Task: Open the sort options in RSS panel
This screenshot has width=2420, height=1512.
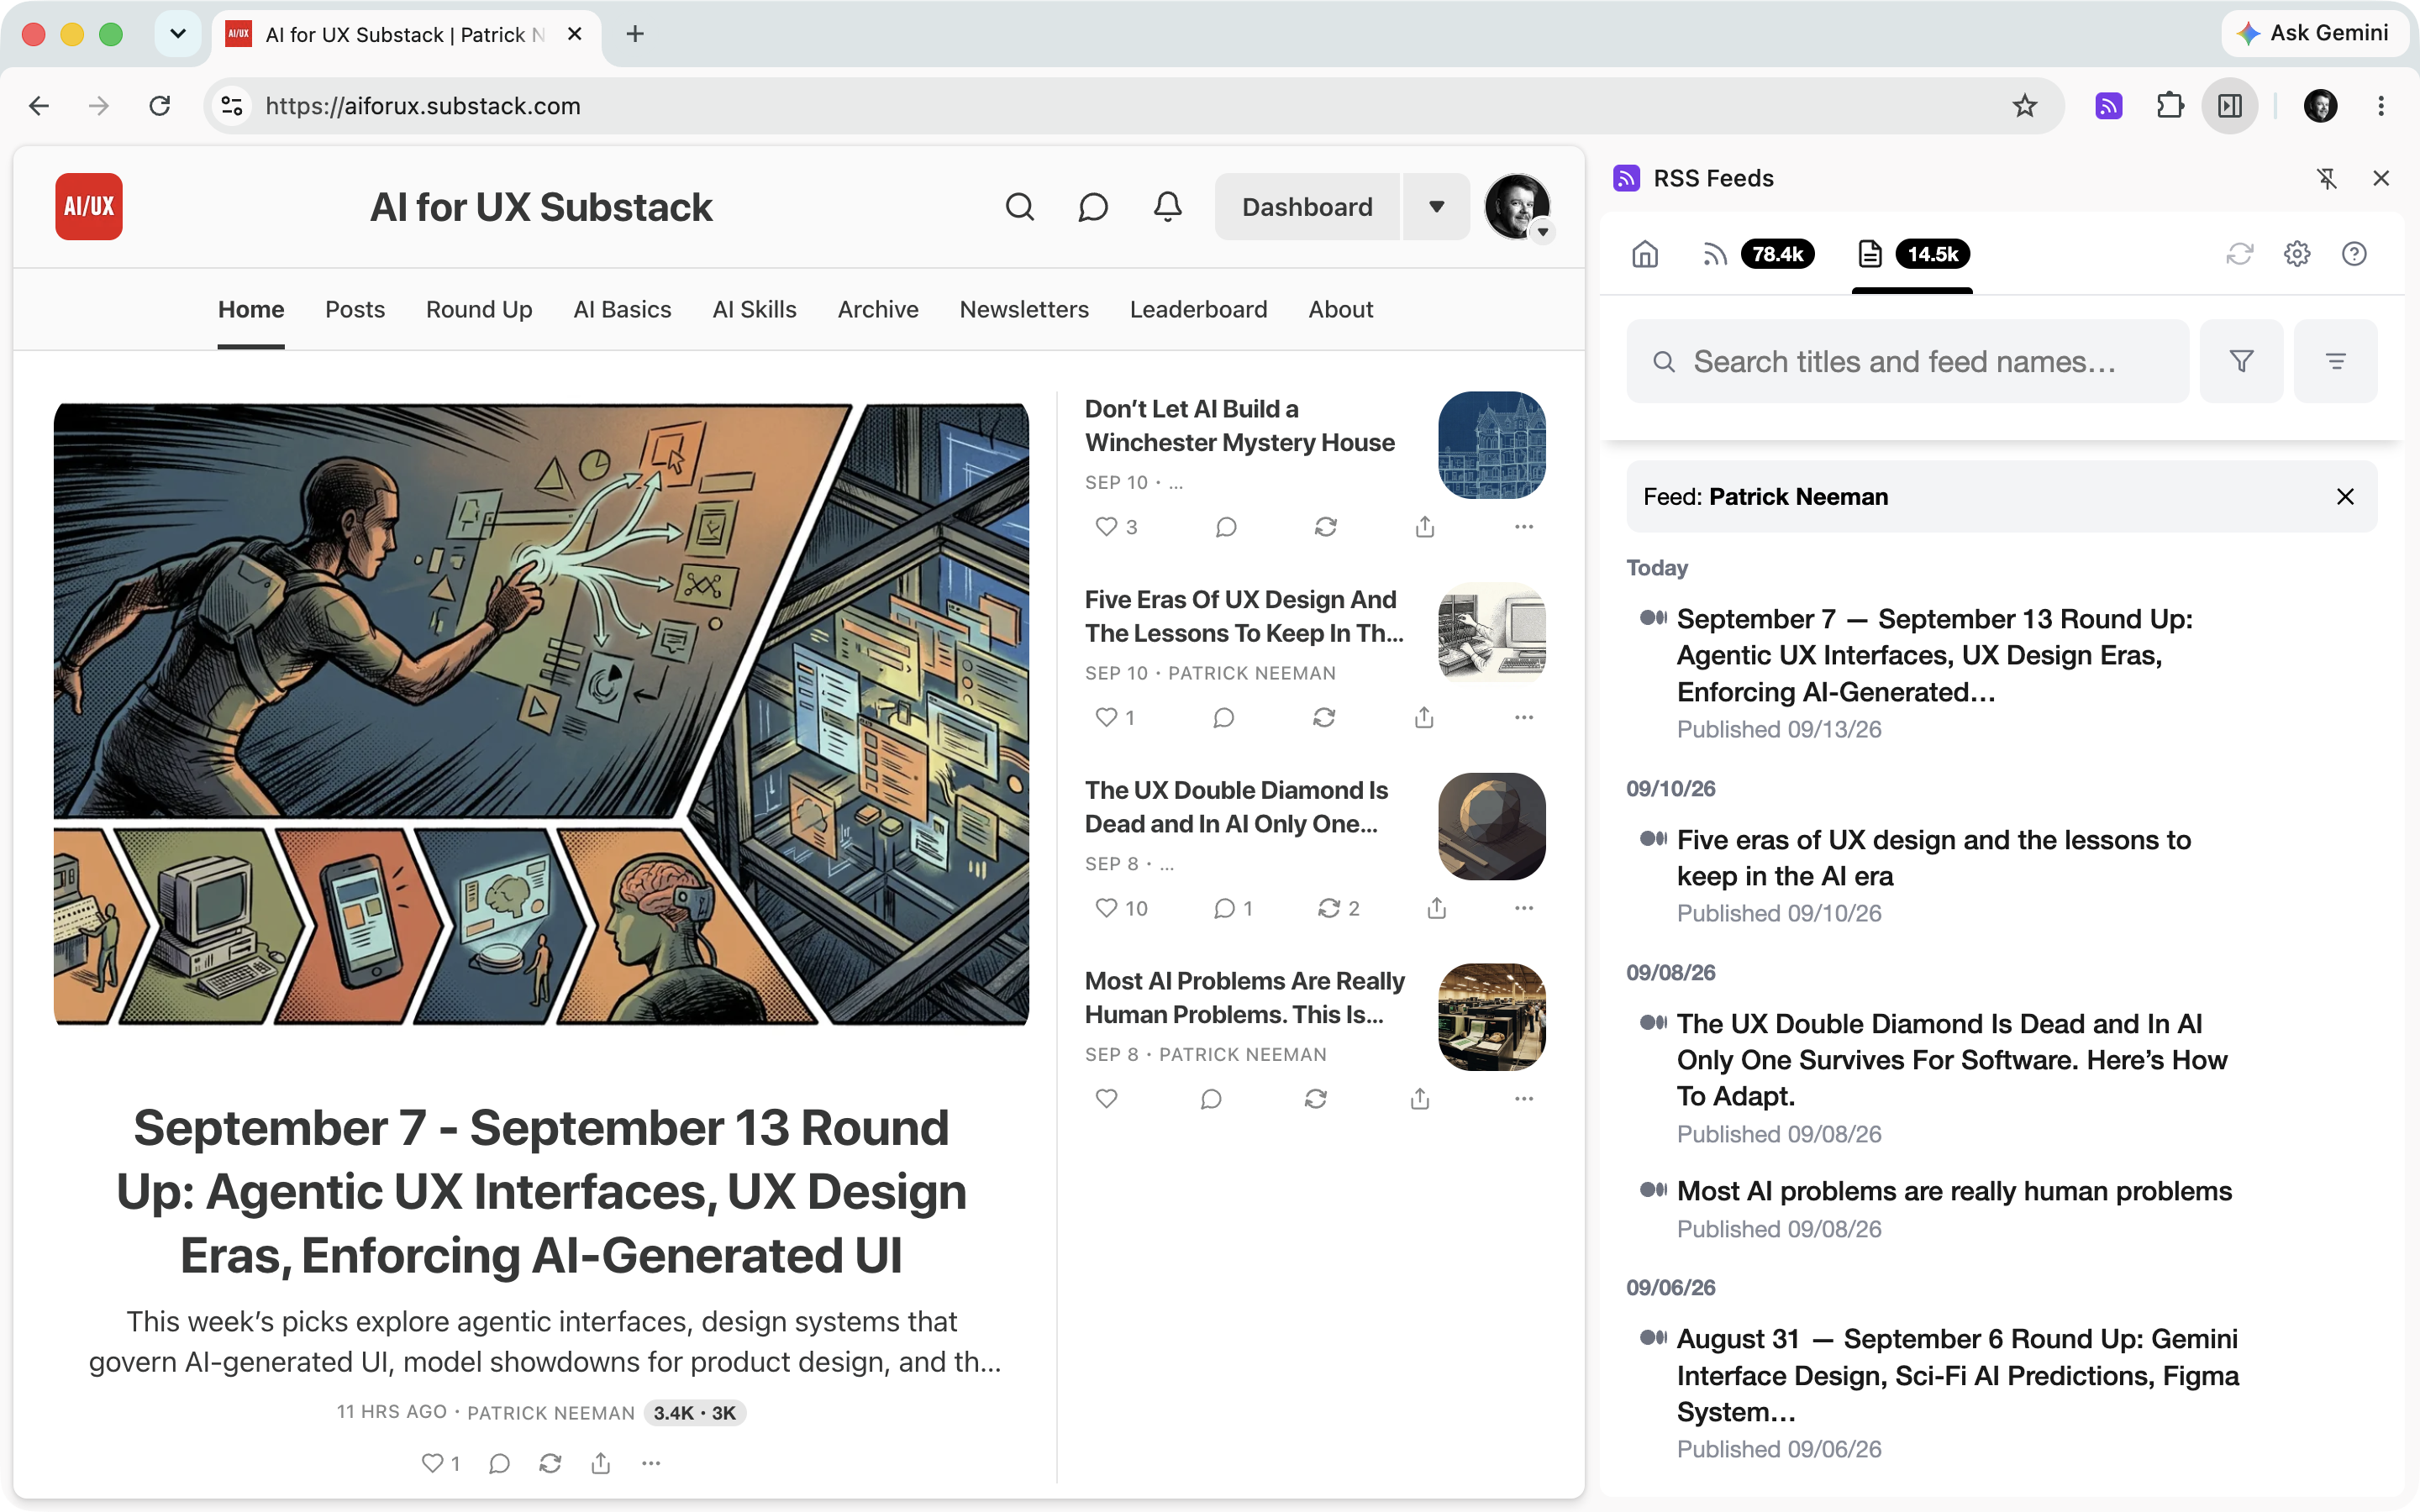Action: [x=2335, y=361]
